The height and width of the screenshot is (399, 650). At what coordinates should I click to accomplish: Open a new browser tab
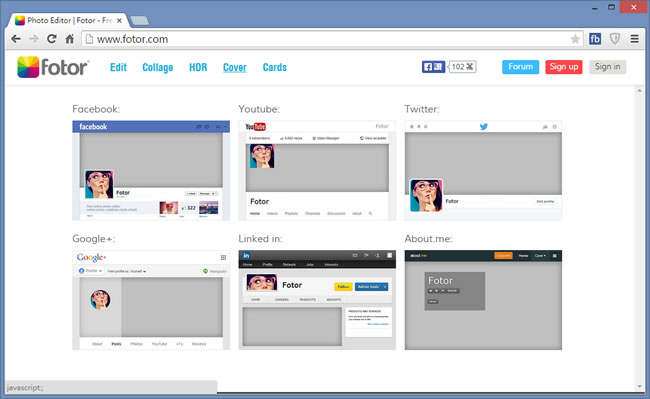(140, 20)
